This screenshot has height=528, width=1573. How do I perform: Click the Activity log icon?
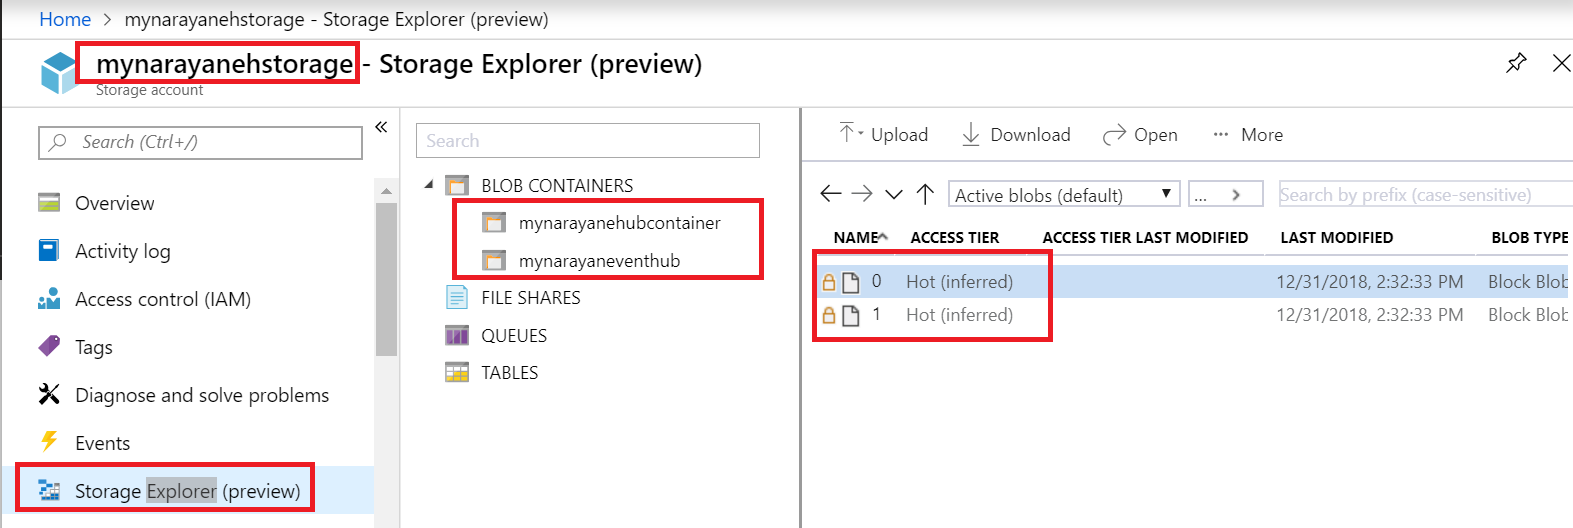49,250
